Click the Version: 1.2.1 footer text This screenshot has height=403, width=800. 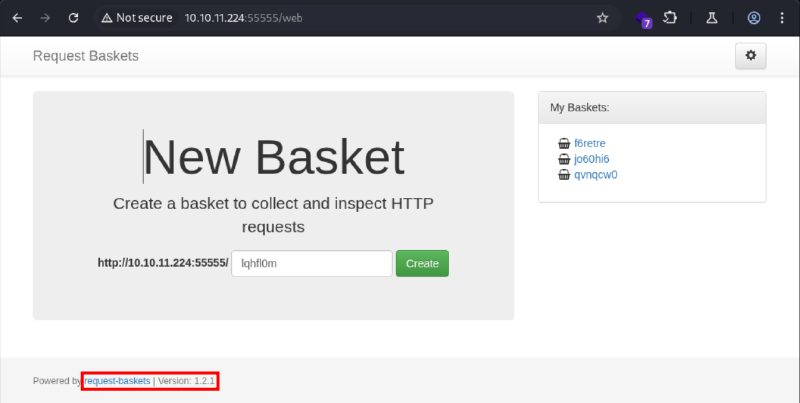pos(186,381)
